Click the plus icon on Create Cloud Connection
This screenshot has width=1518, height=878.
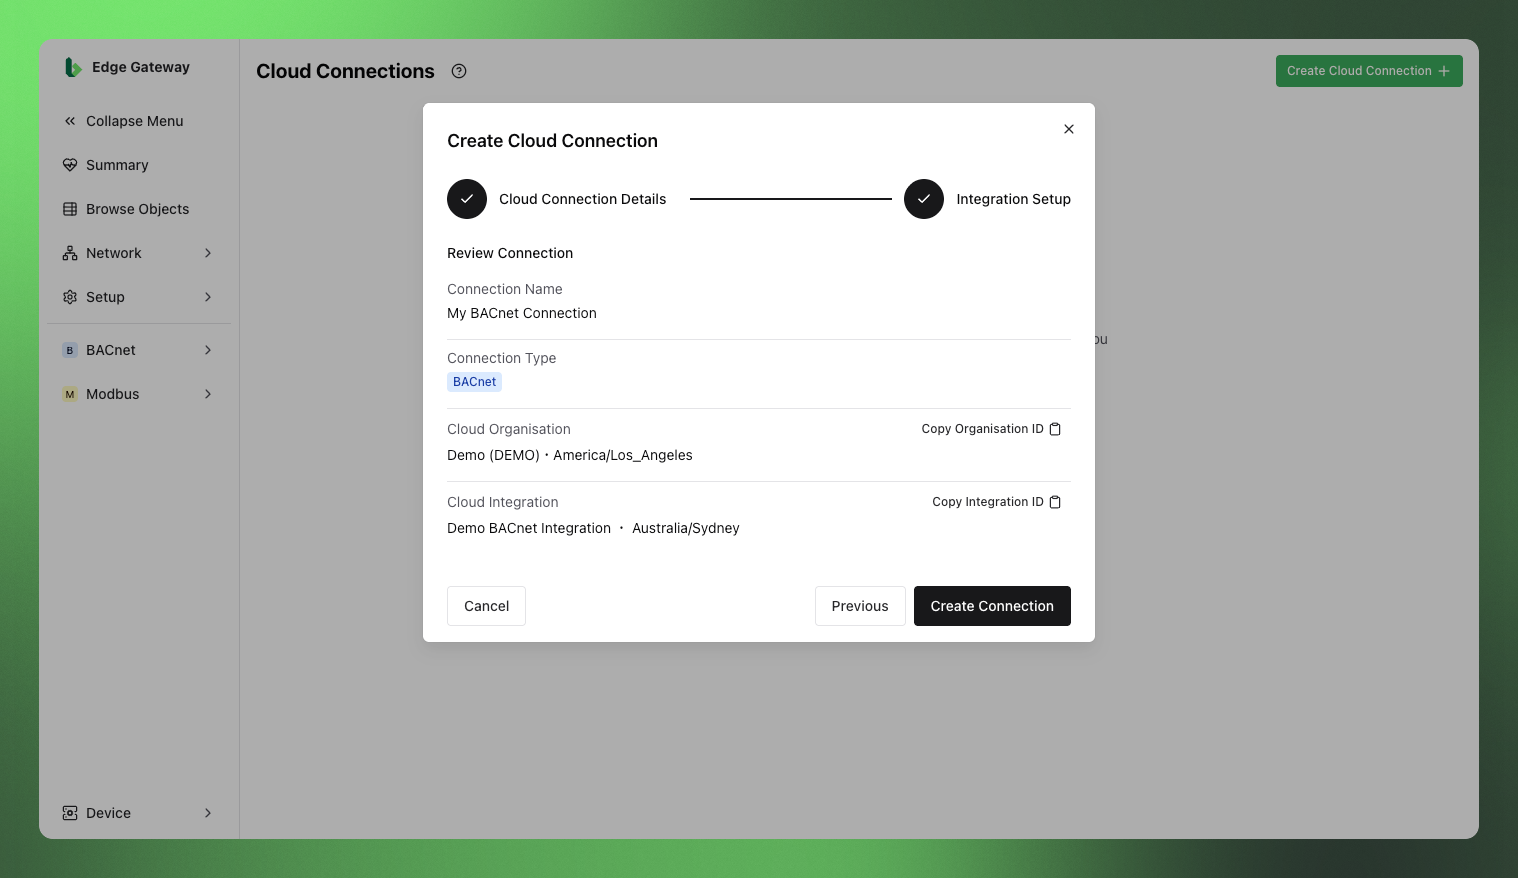1444,71
